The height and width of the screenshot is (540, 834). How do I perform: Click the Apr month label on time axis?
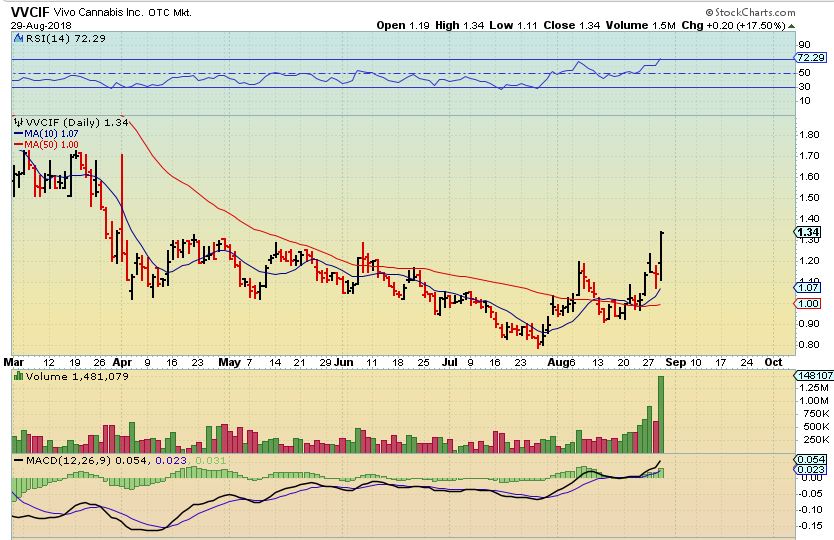tap(122, 362)
